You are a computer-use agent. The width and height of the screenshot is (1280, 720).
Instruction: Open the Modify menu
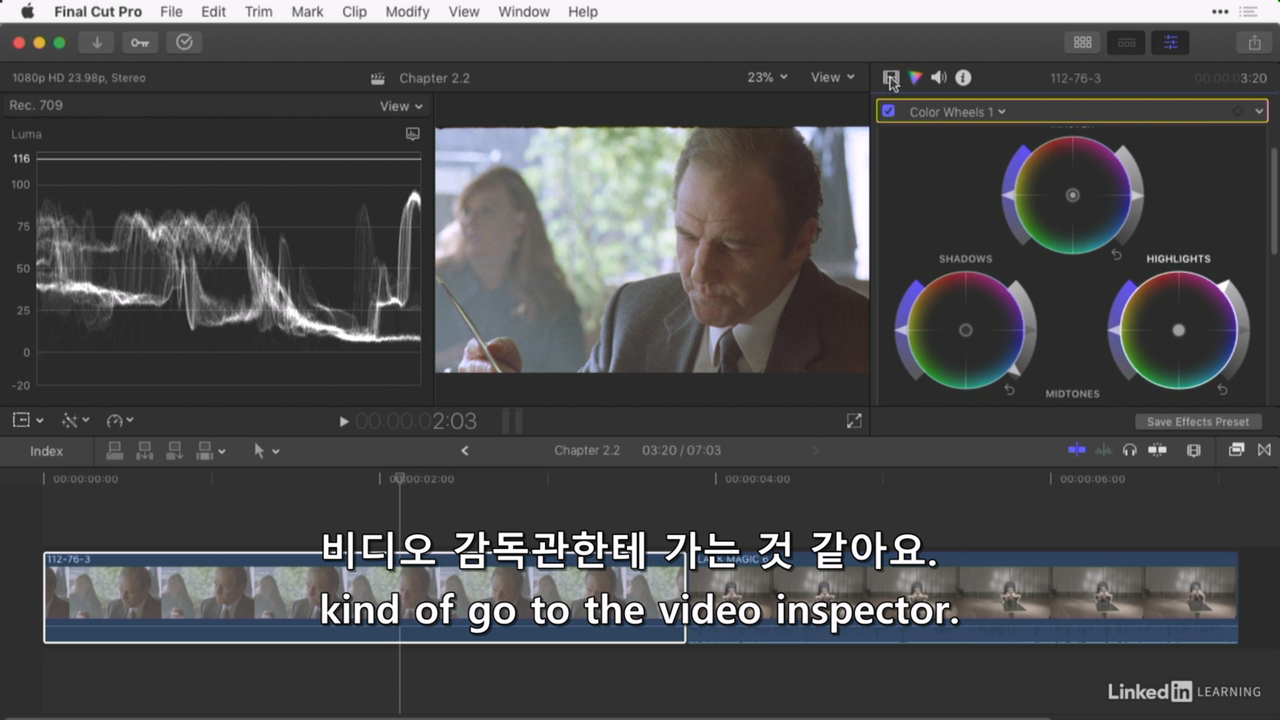pos(407,12)
